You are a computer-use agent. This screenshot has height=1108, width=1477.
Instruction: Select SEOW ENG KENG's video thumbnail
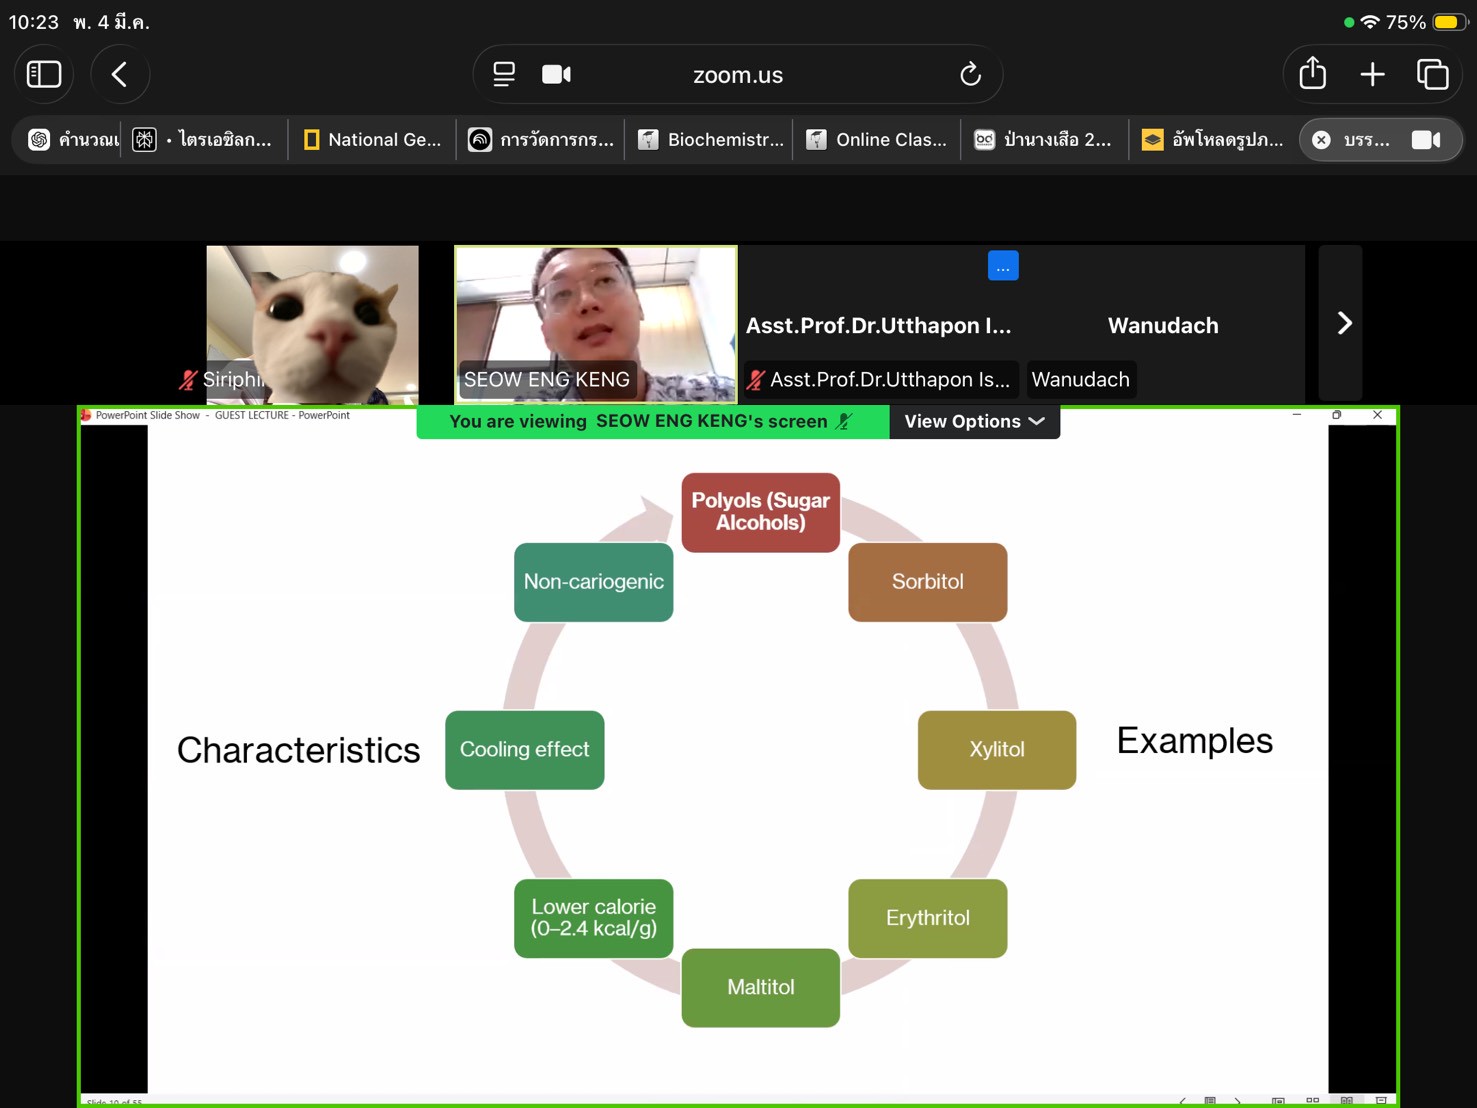tap(596, 322)
